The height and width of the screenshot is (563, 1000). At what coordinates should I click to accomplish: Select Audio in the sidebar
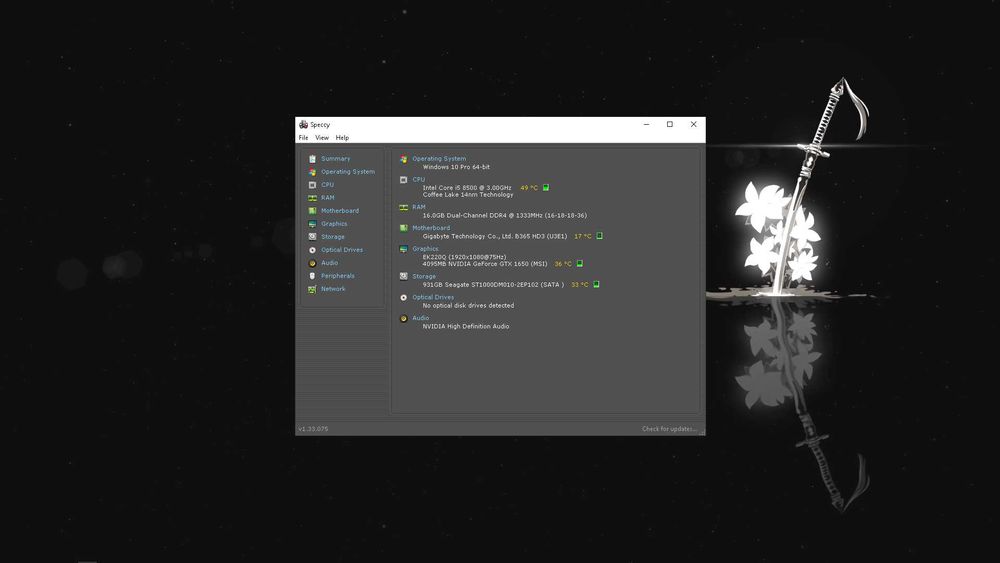[330, 263]
